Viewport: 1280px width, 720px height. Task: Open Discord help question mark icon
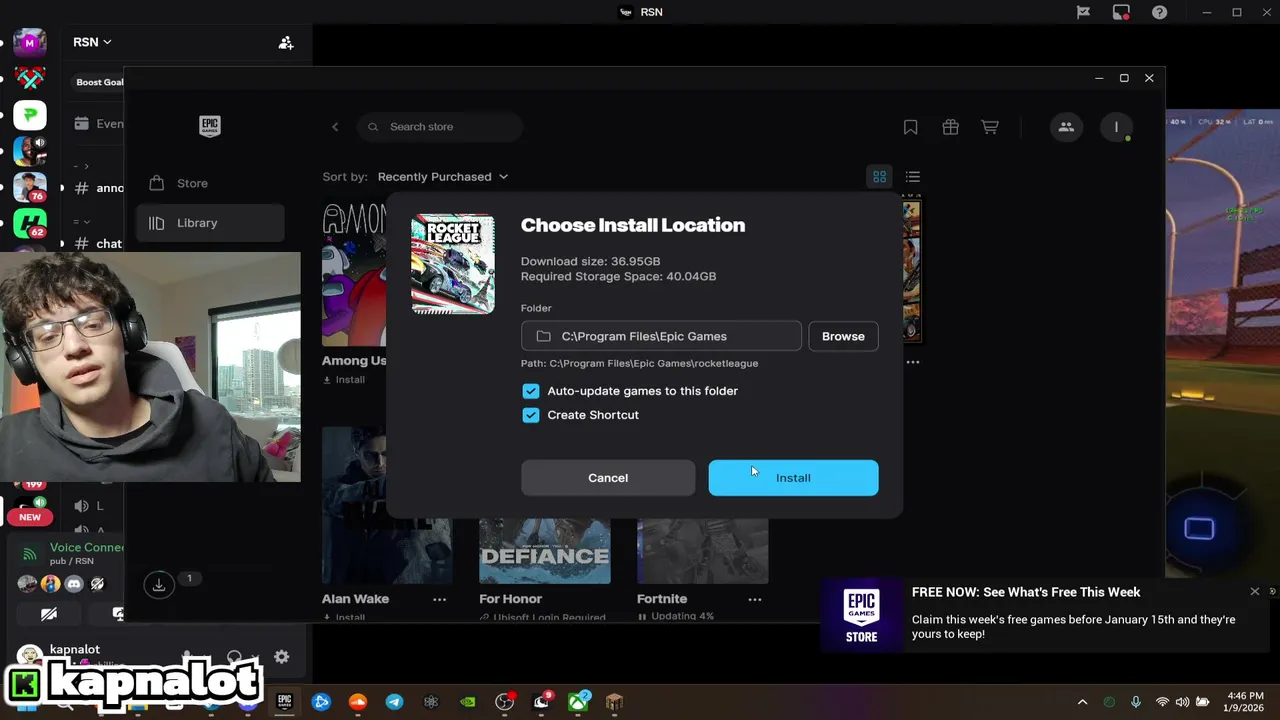coord(1159,12)
